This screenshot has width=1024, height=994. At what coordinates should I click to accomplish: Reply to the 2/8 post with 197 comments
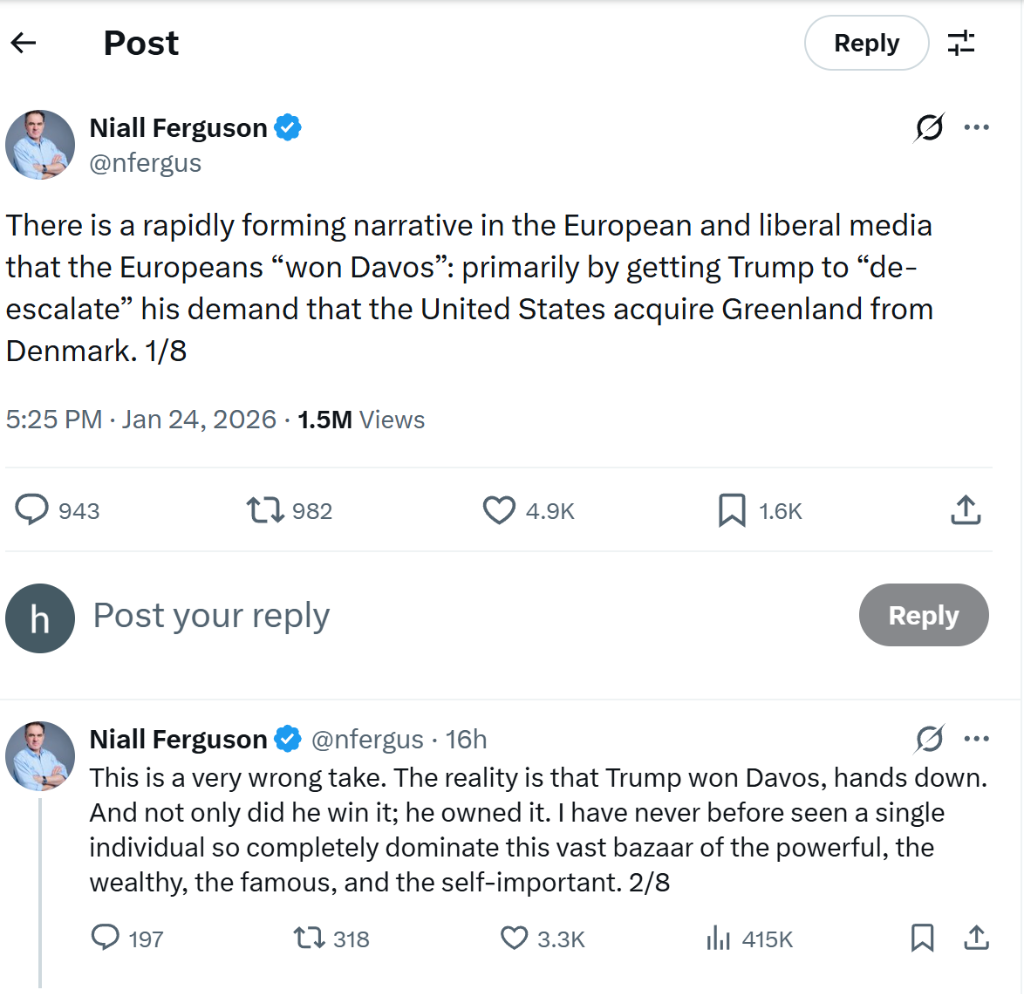[105, 939]
